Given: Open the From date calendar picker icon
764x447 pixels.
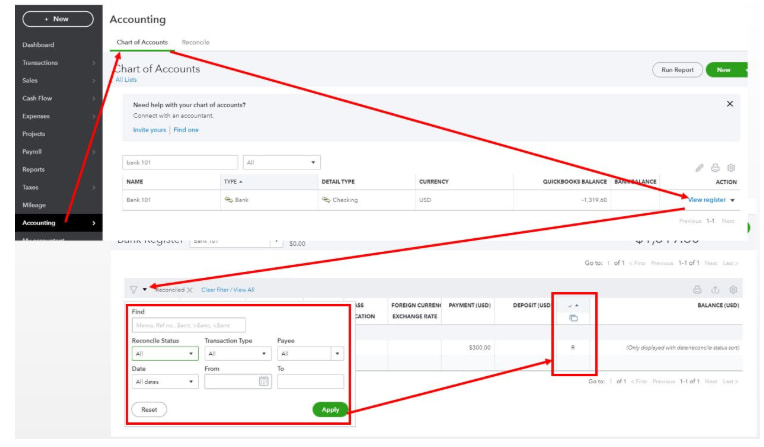Looking at the screenshot, I should point(264,382).
